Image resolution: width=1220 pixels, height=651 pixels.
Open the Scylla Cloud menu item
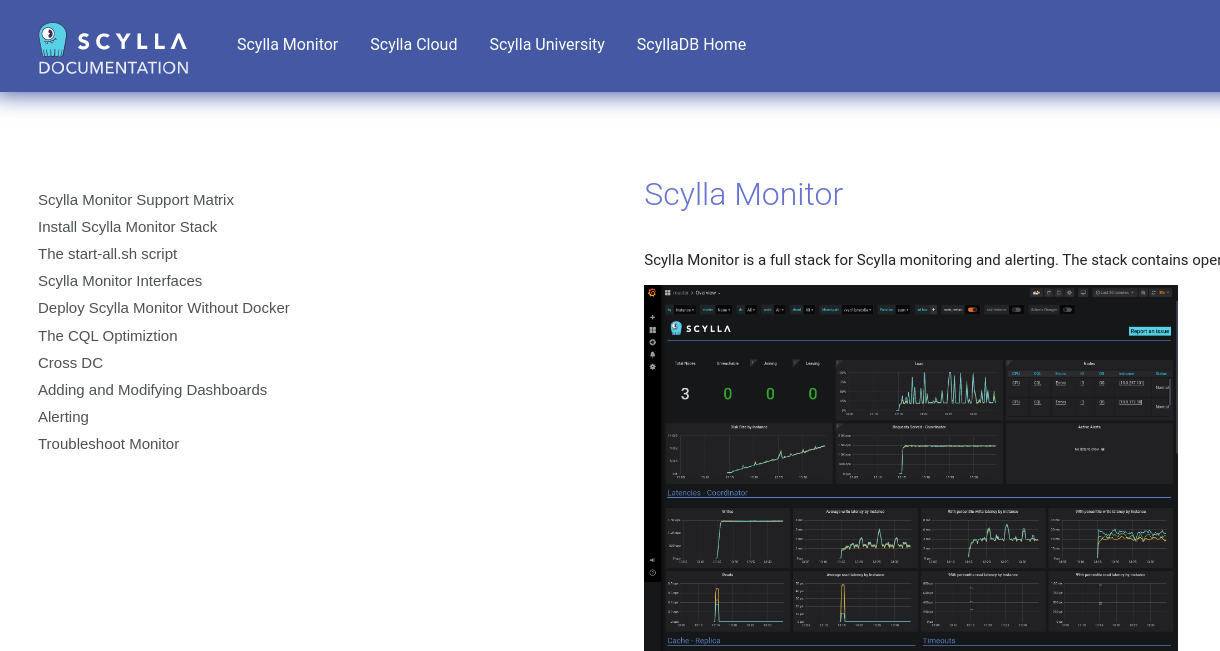click(x=413, y=45)
